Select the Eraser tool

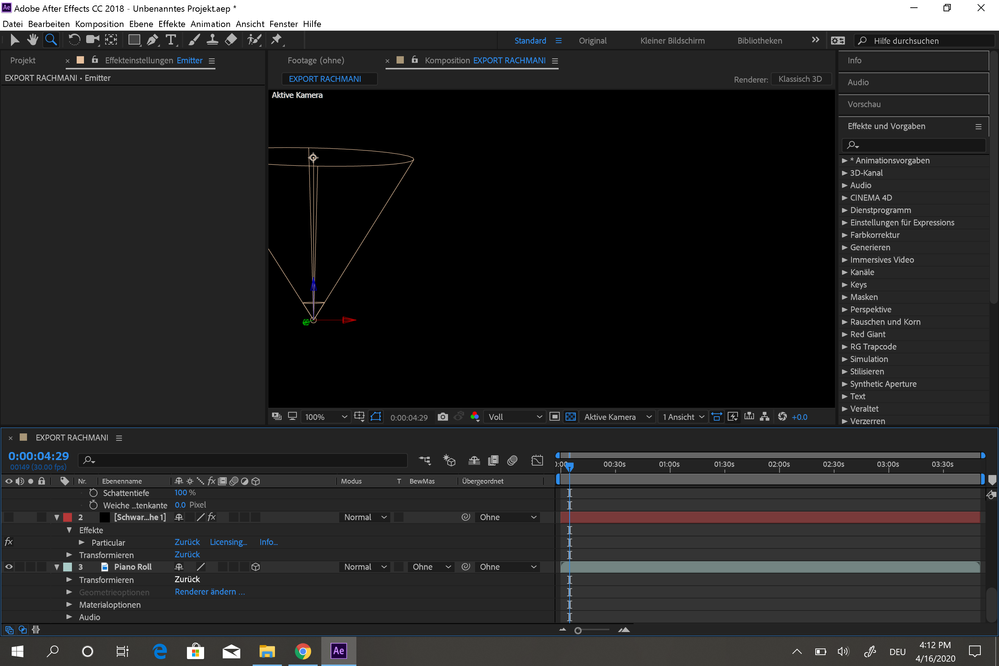click(x=231, y=40)
